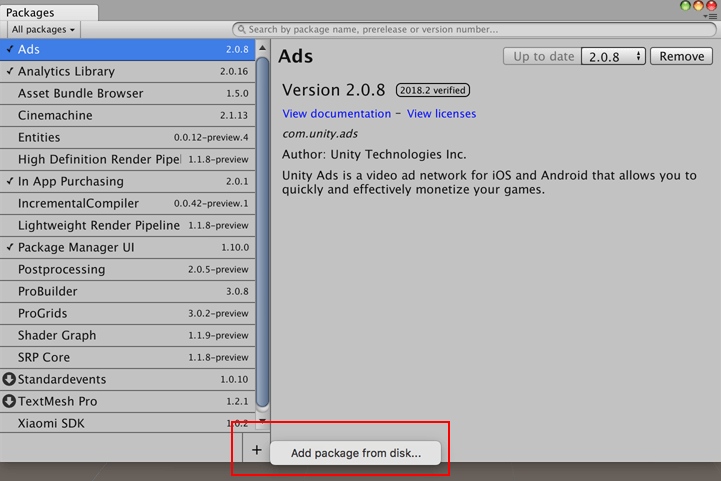The width and height of the screenshot is (721, 481).
Task: Select the ProBuilder package
Action: [x=127, y=291]
